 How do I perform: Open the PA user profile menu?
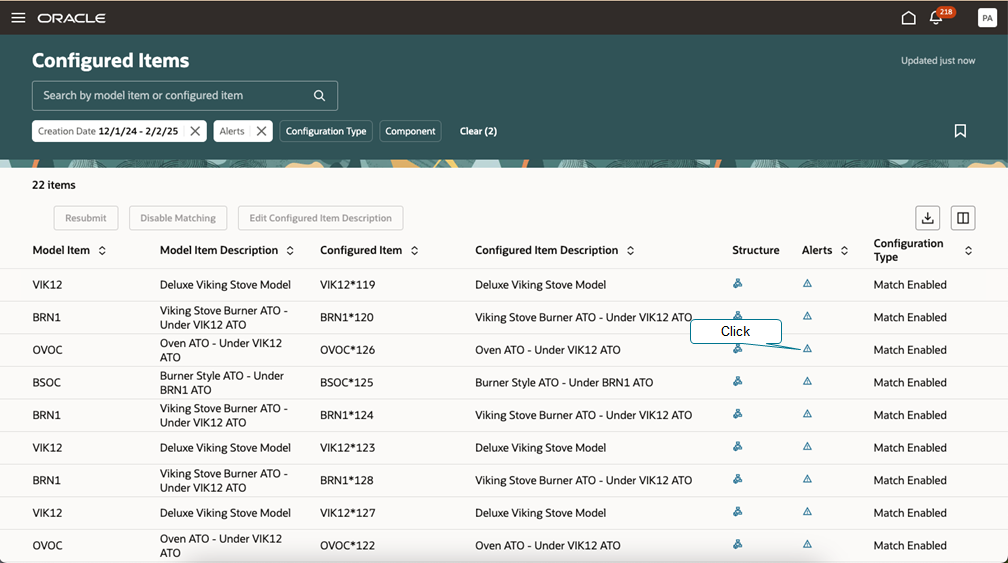point(987,18)
